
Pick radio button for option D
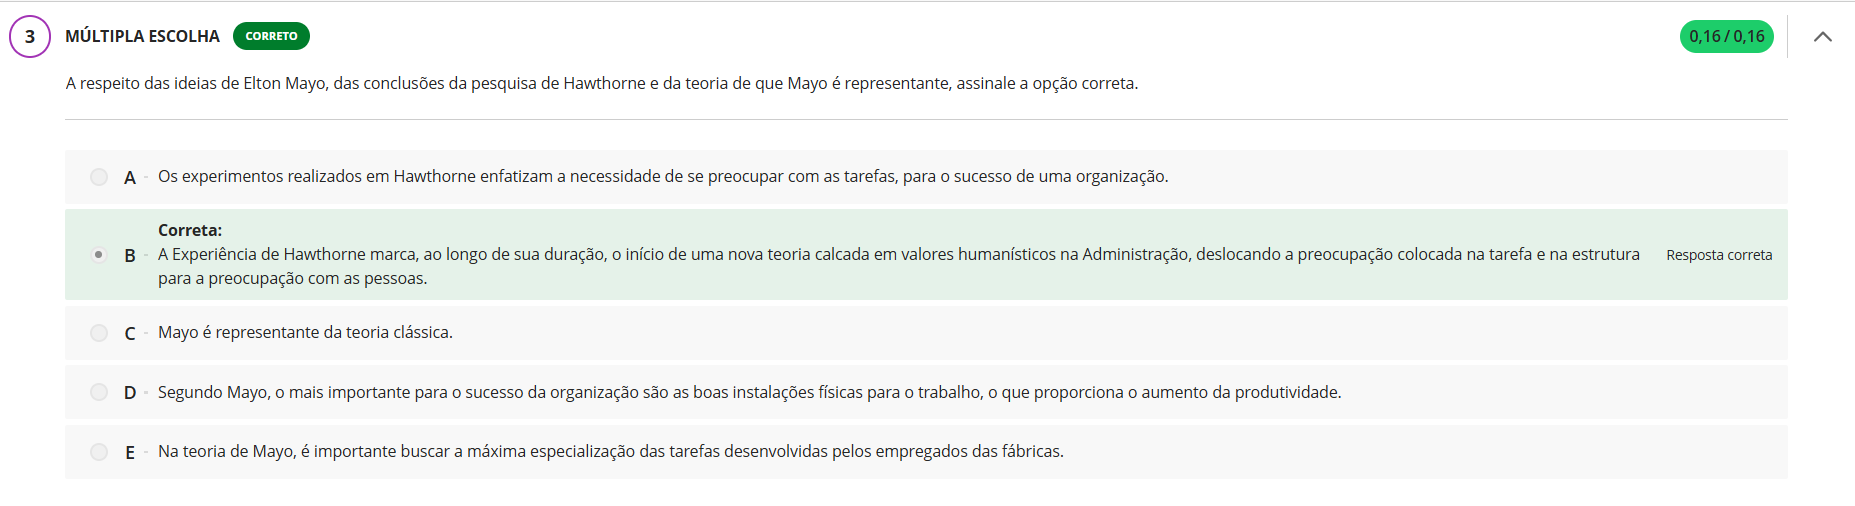[x=99, y=392]
